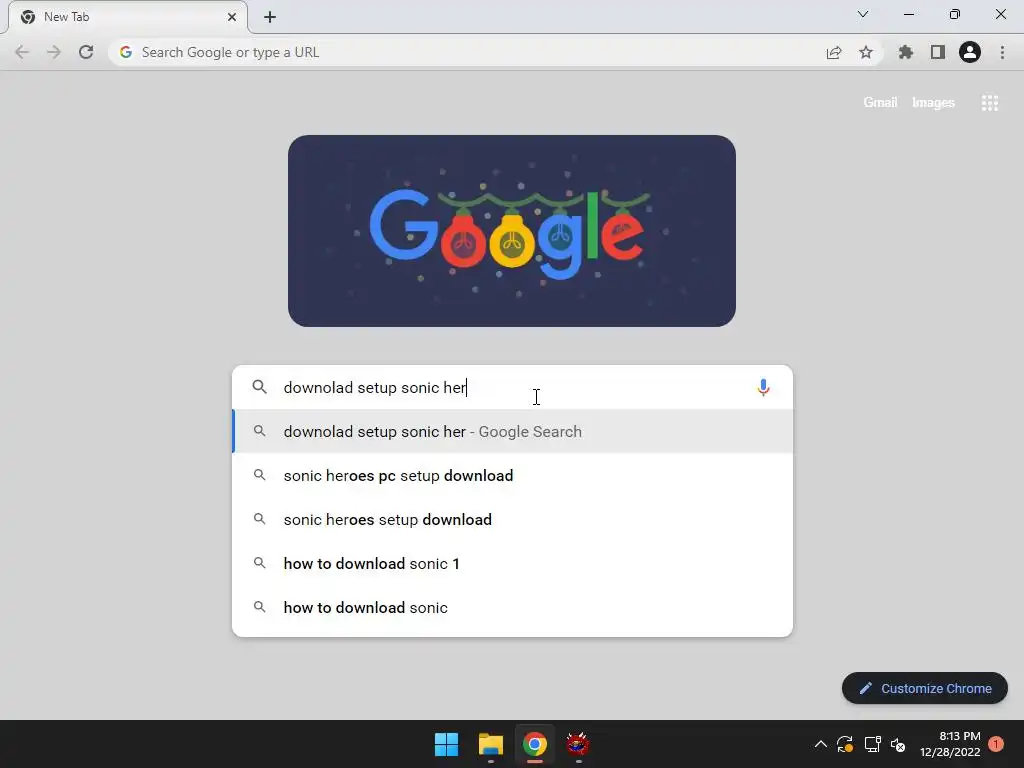The width and height of the screenshot is (1024, 768).
Task: Open File Explorer from the taskbar
Action: (490, 744)
